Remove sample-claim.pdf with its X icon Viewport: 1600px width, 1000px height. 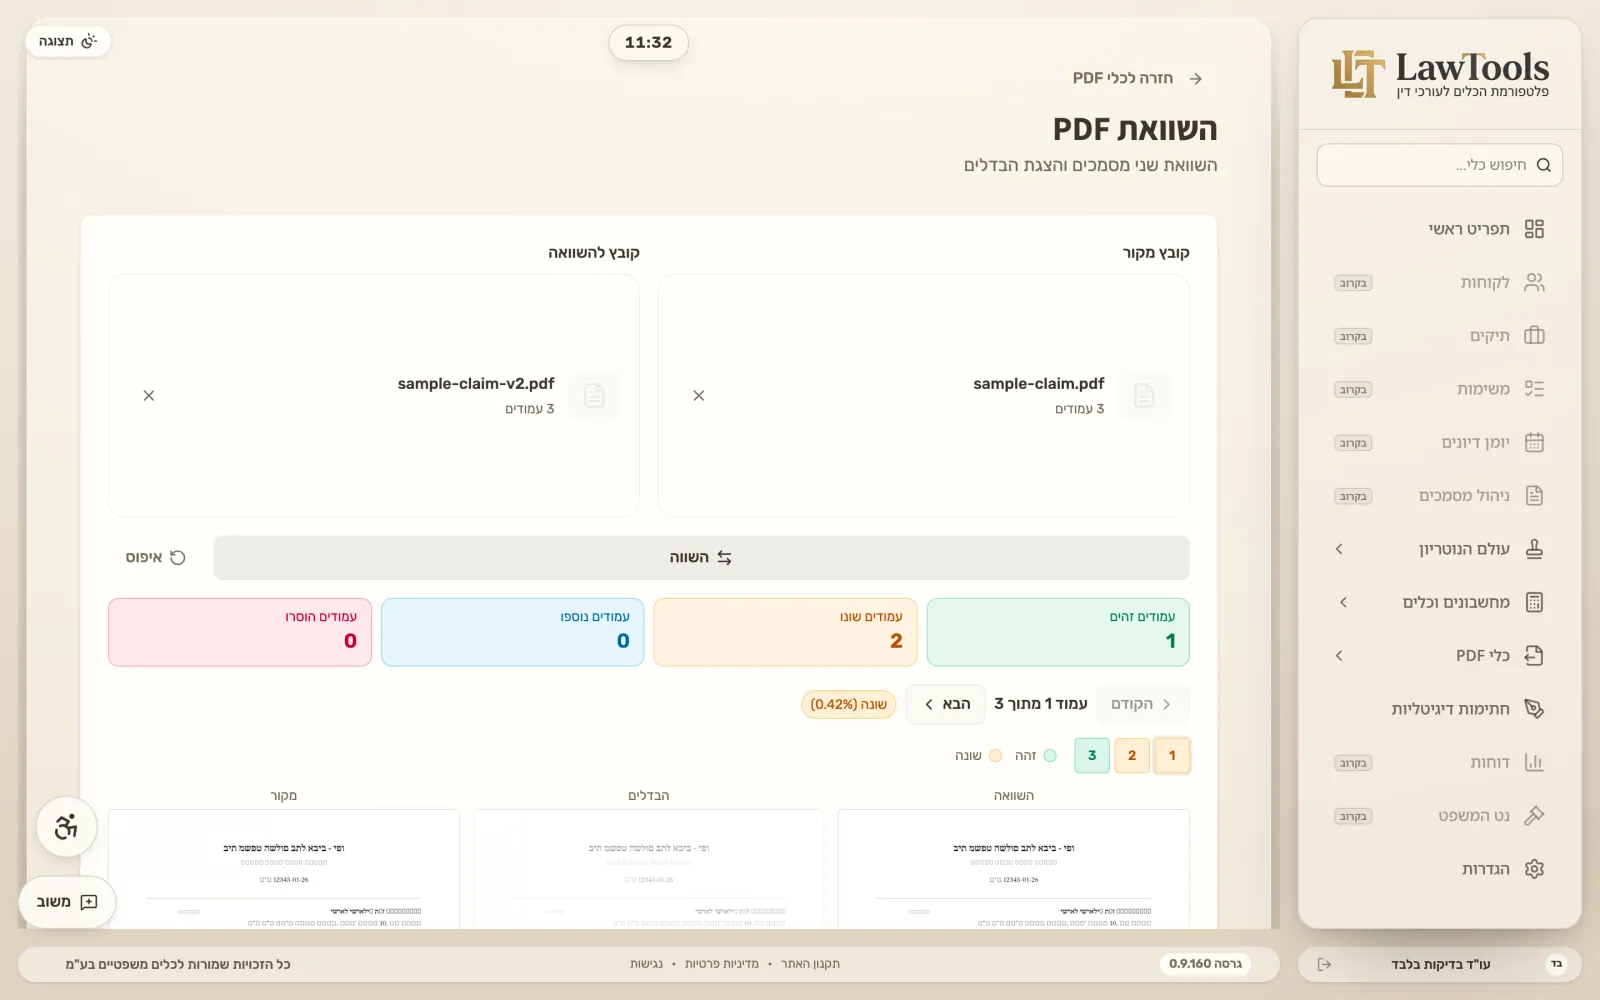click(699, 396)
